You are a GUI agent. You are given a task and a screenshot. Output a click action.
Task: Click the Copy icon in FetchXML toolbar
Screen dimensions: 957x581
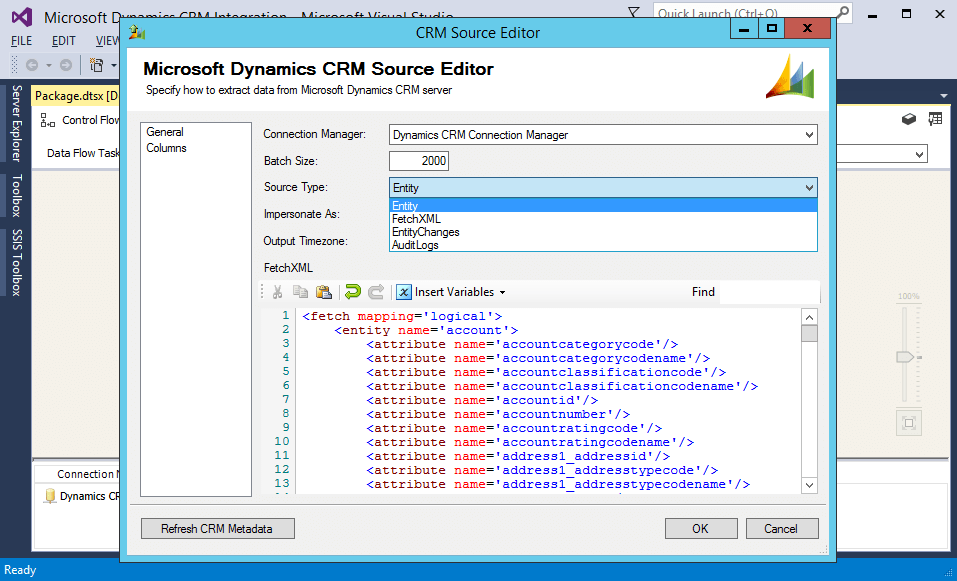pyautogui.click(x=300, y=292)
